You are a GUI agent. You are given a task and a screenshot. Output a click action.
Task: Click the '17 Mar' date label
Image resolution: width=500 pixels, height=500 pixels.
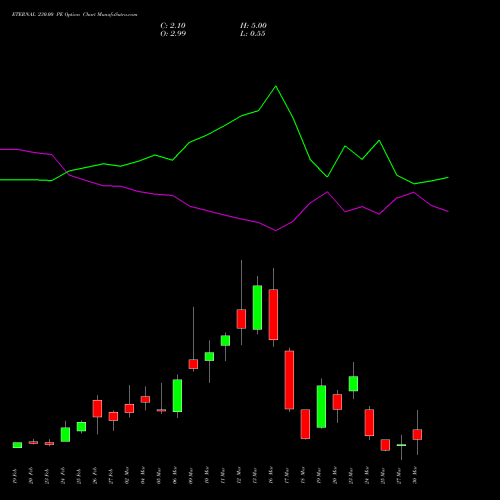(287, 476)
